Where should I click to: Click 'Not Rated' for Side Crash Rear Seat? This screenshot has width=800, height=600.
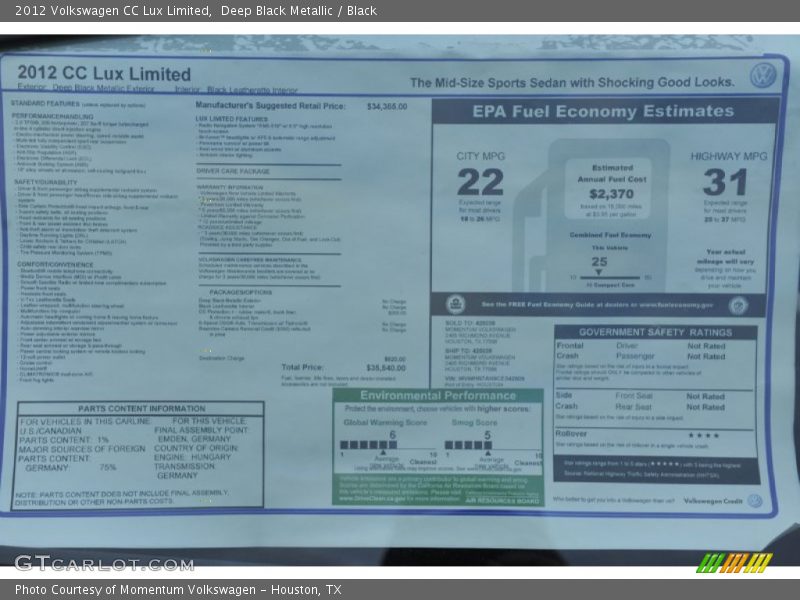click(706, 407)
